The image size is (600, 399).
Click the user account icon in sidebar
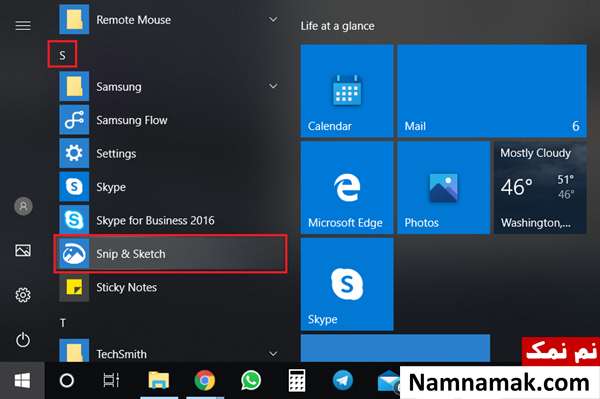tap(23, 206)
